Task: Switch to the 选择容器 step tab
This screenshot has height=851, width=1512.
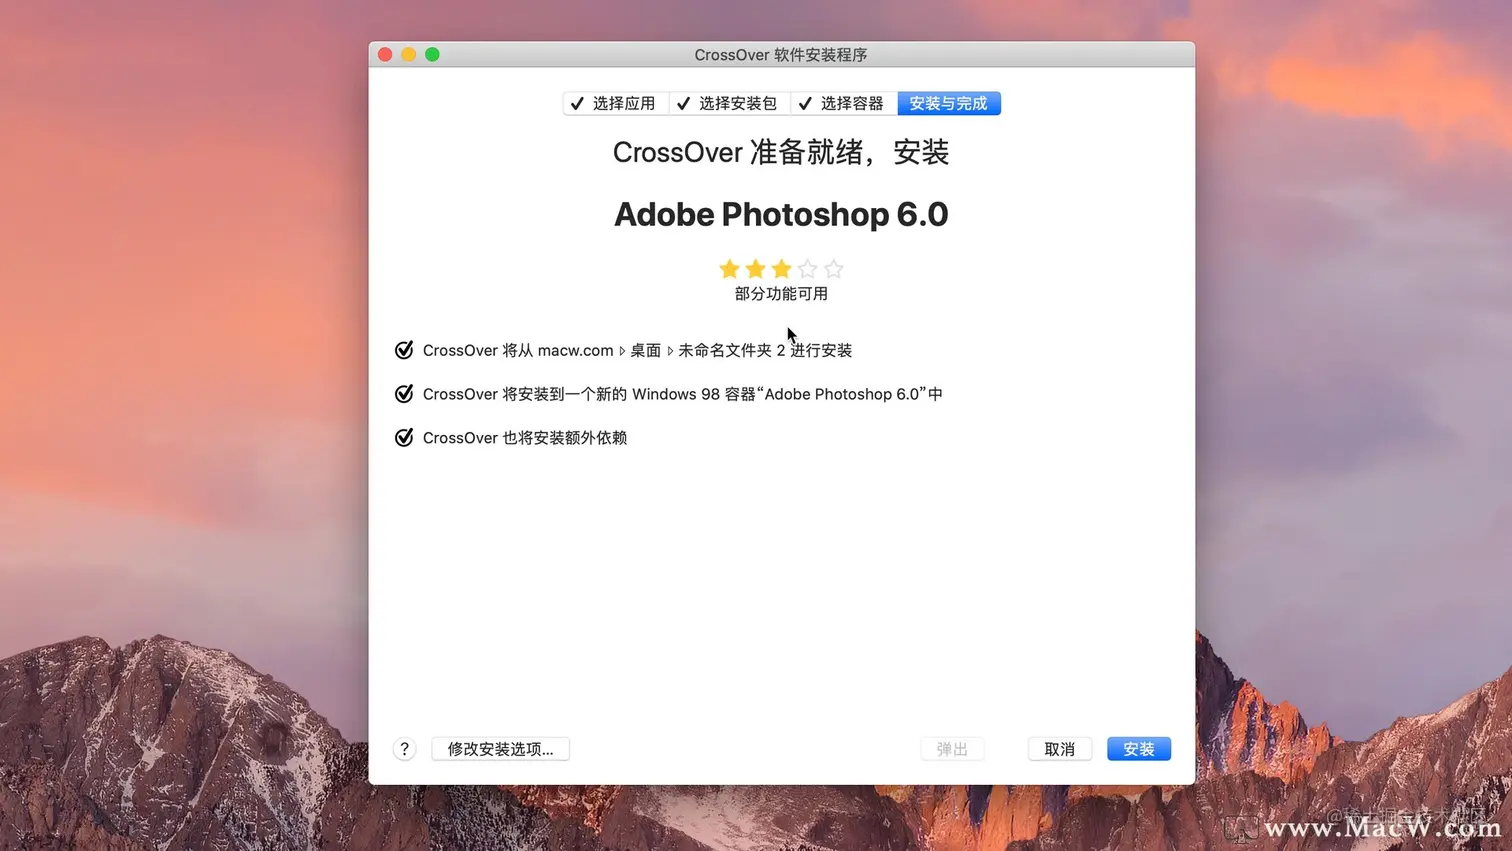Action: point(843,103)
